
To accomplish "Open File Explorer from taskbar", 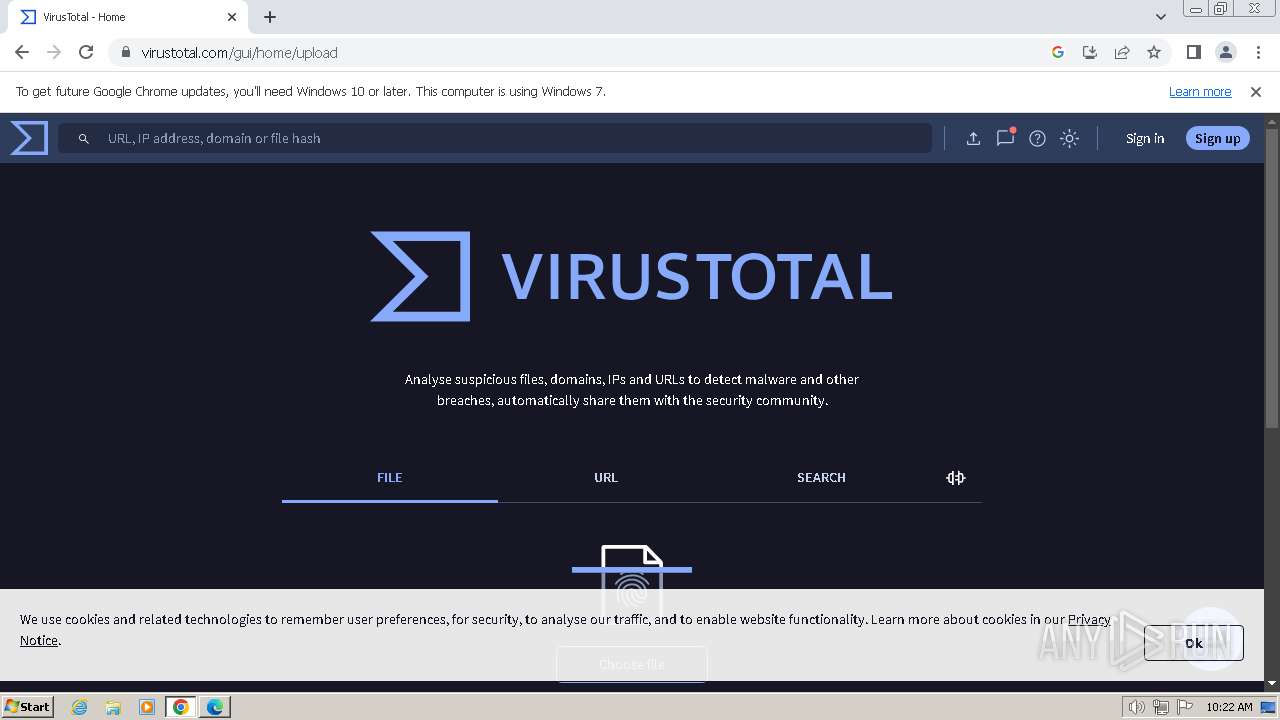I will [113, 707].
